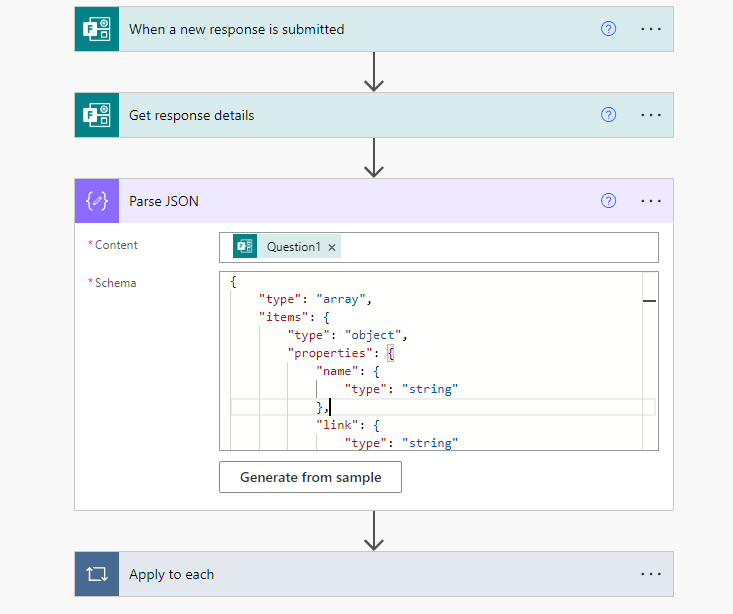Open the Parse JSON ellipsis menu

pos(651,201)
